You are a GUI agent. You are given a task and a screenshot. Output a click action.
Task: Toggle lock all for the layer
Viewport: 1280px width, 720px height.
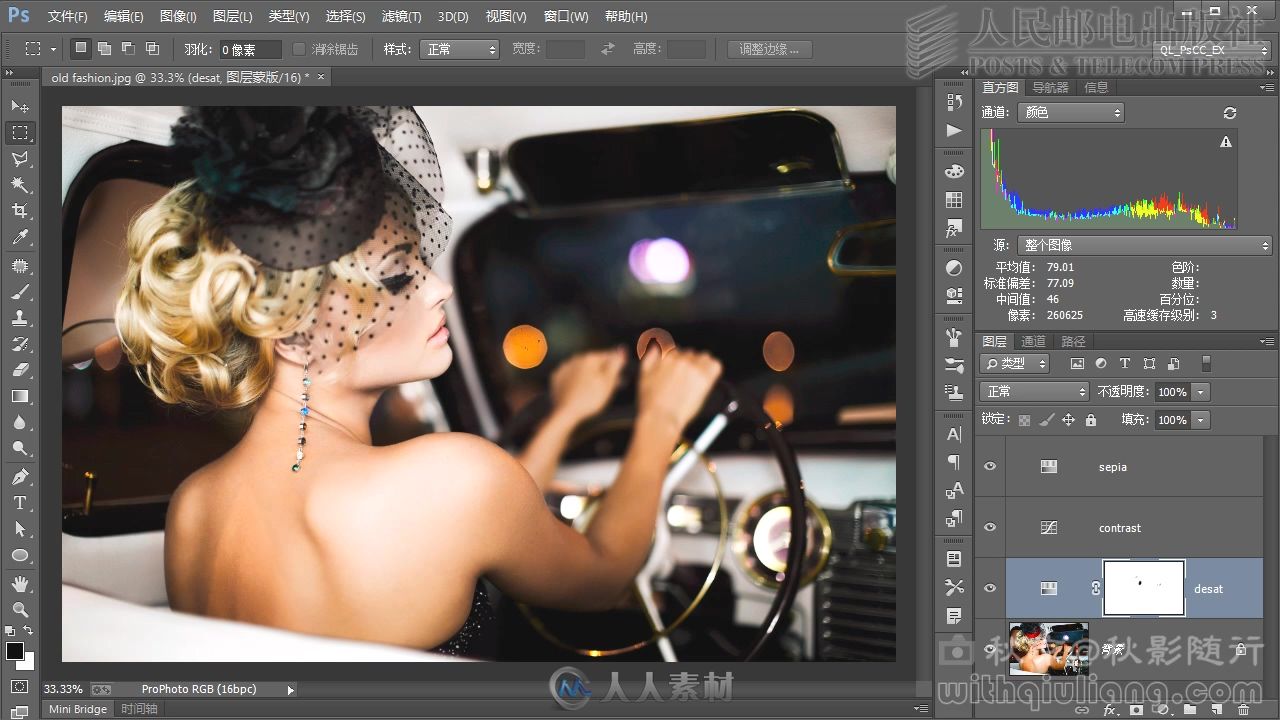point(1091,420)
